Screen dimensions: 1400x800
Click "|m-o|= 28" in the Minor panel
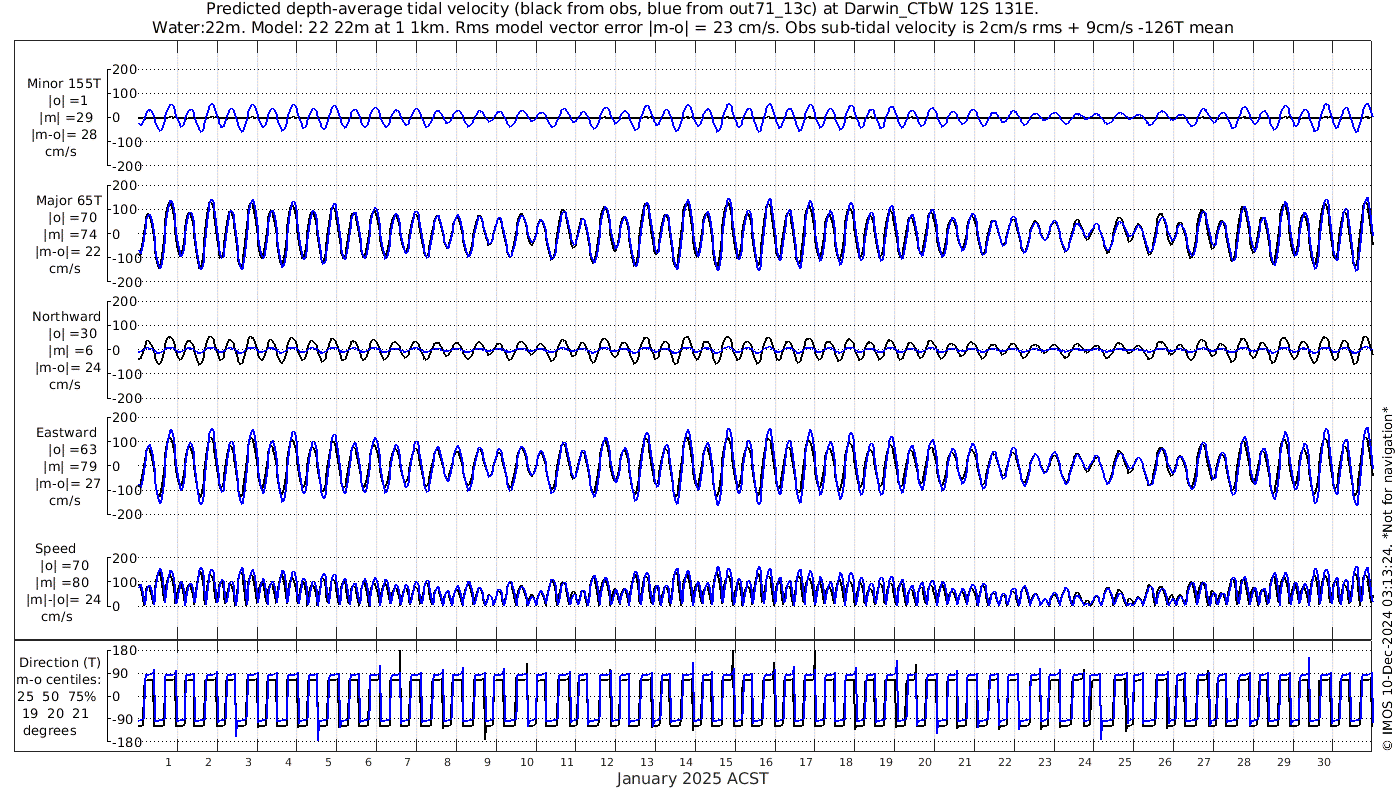click(65, 135)
